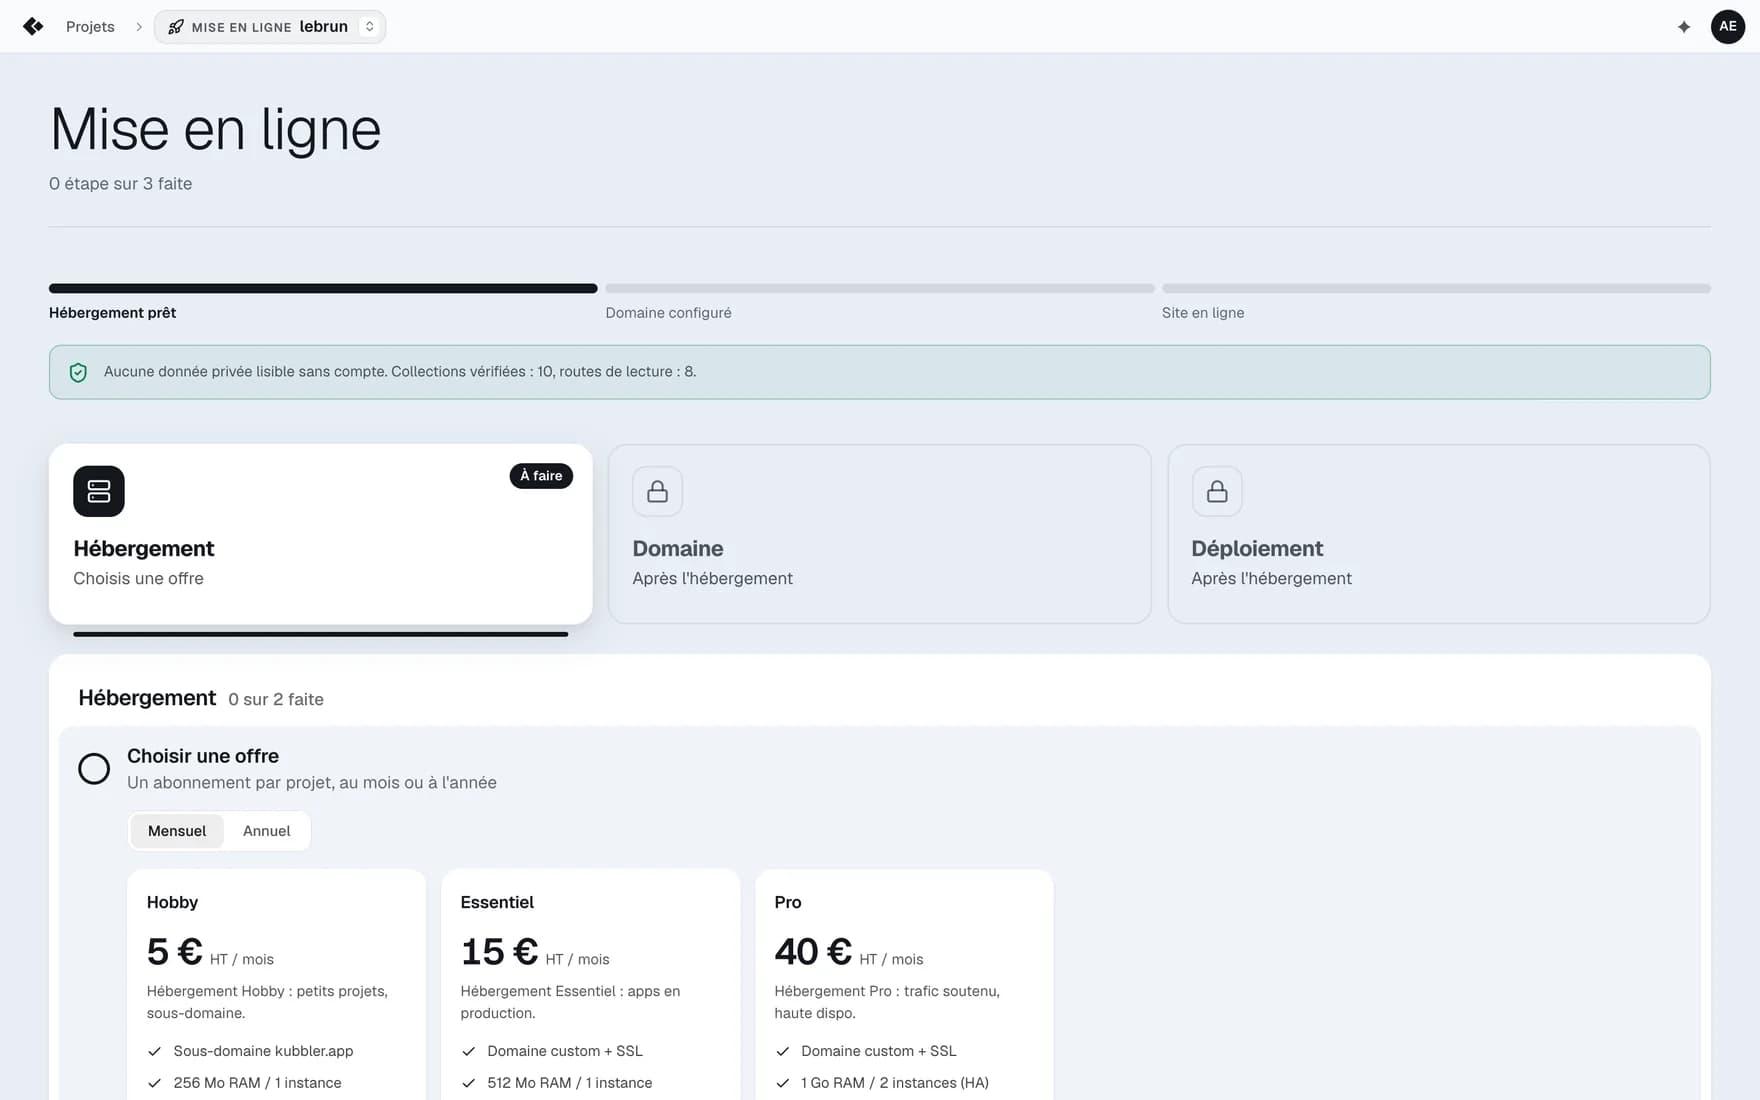Select the Hébergement step card title

pos(144,549)
